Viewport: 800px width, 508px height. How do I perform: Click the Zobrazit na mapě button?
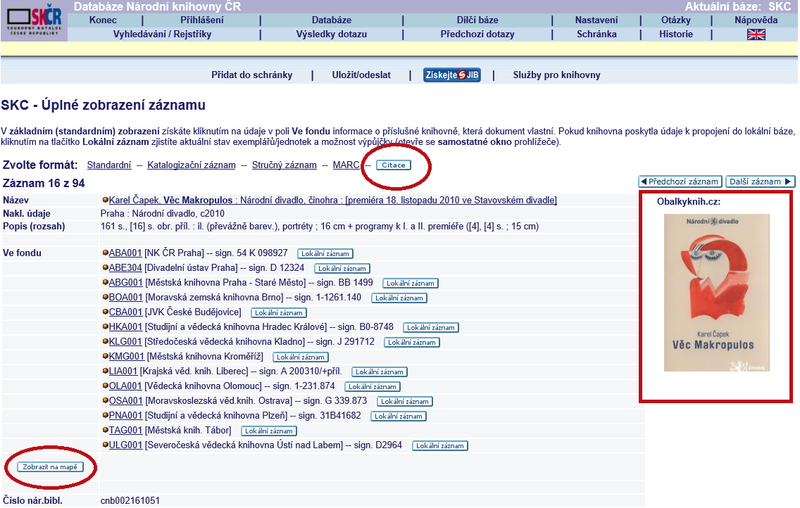[x=50, y=467]
